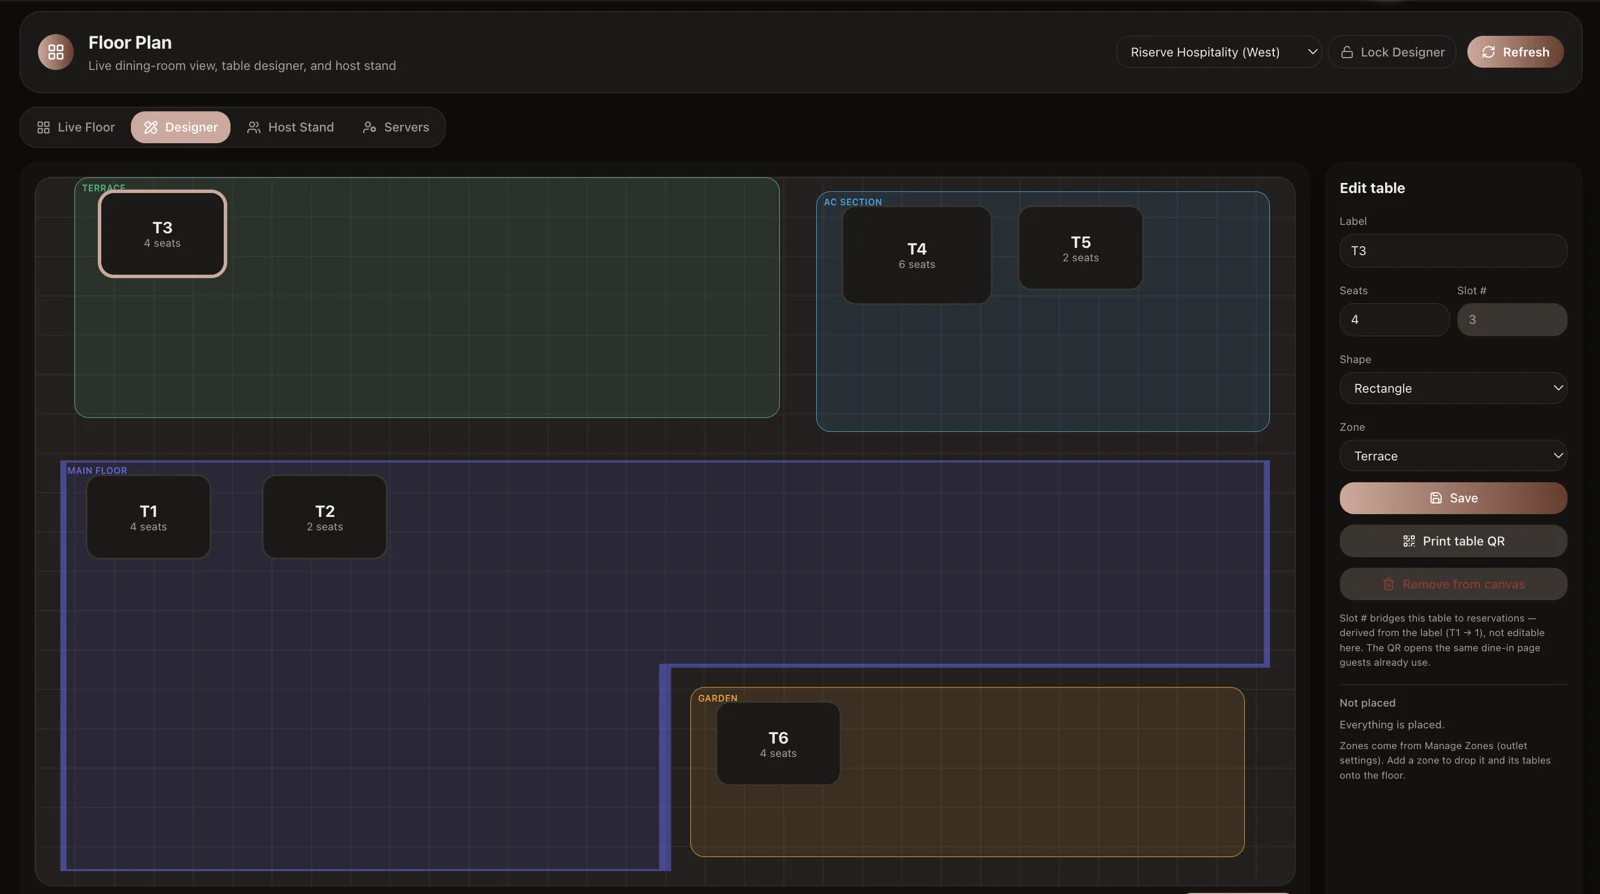Open the Shape dropdown showing Rectangle
Viewport: 1600px width, 894px height.
click(x=1453, y=388)
